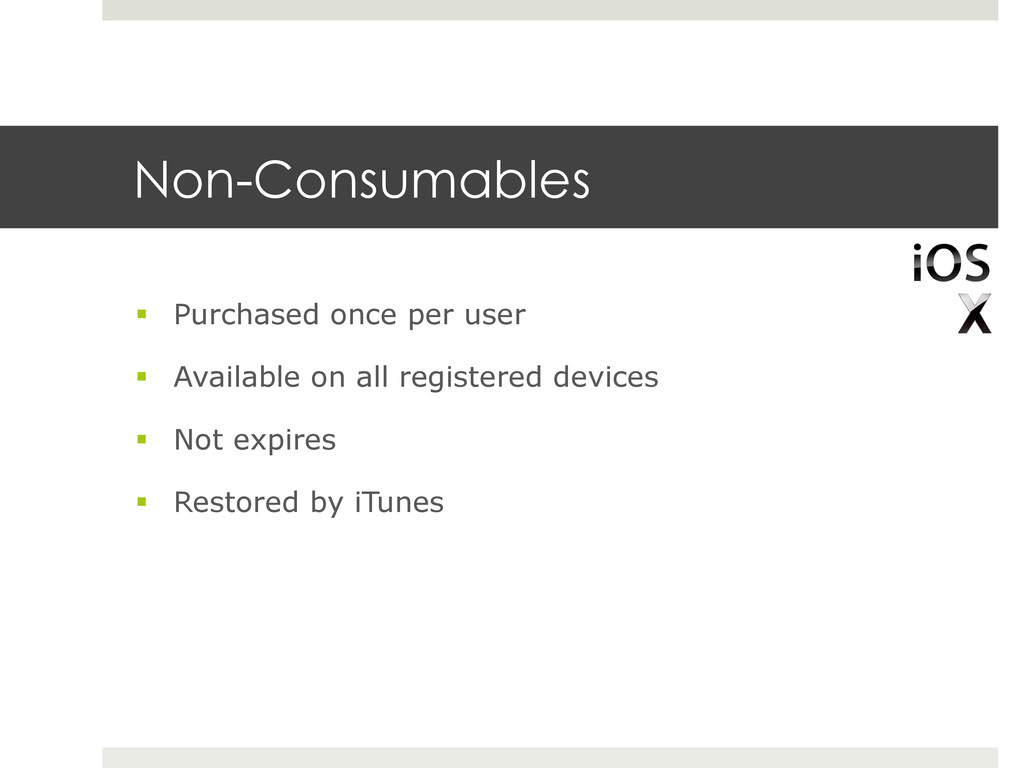Click the word 'iTunes' in last bullet
Screen dimensions: 1024x768
(399, 502)
